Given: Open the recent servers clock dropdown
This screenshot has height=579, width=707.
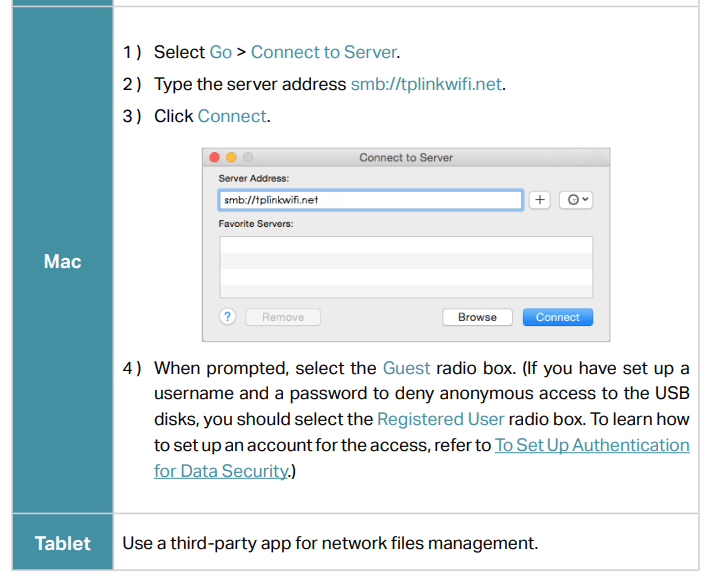Looking at the screenshot, I should coord(575,200).
